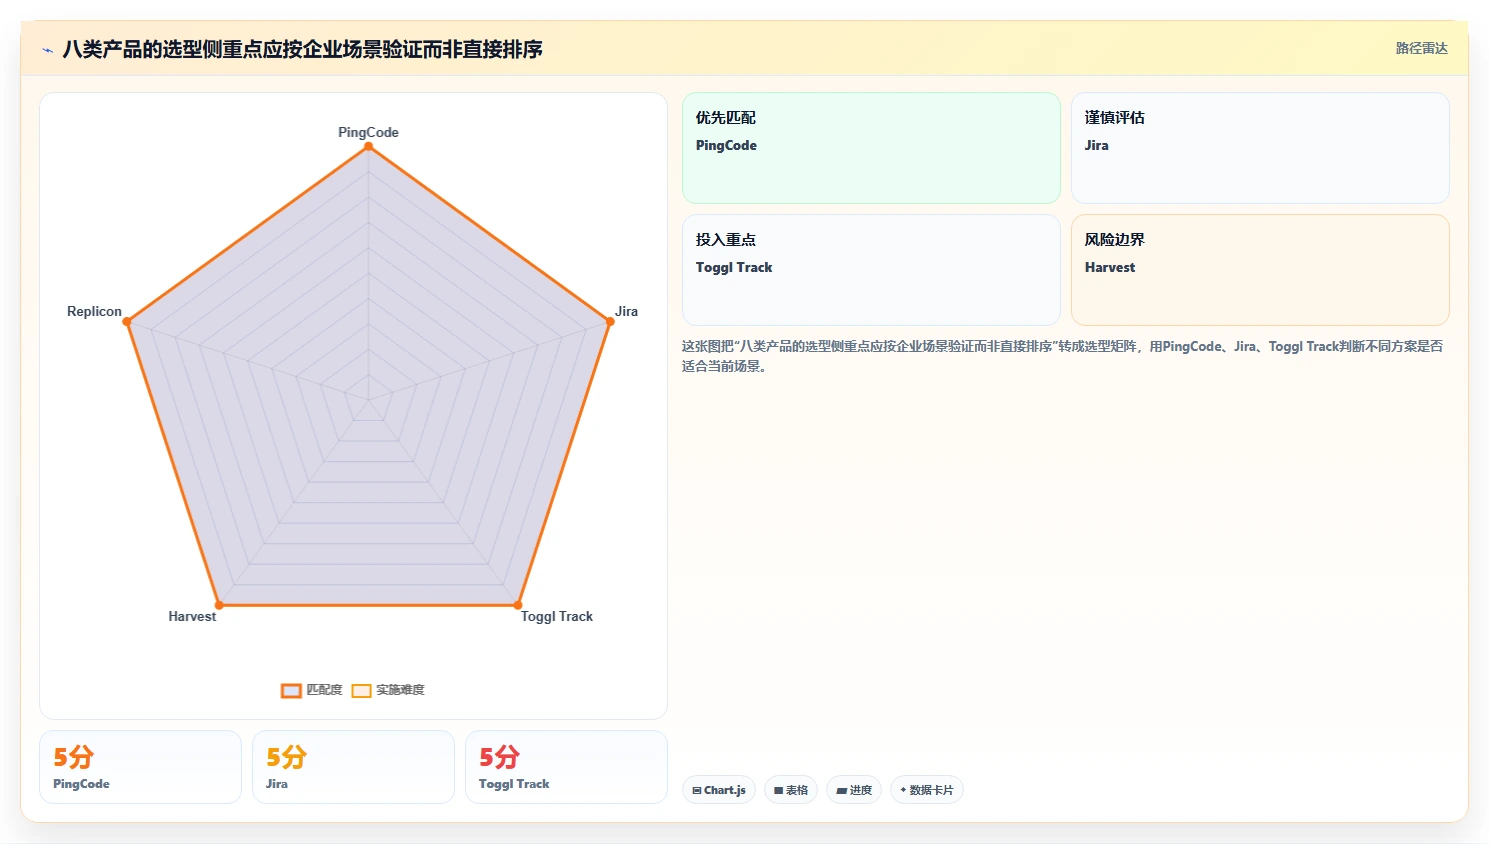Open the 5分 Jira score card
The width and height of the screenshot is (1489, 844).
pos(353,767)
